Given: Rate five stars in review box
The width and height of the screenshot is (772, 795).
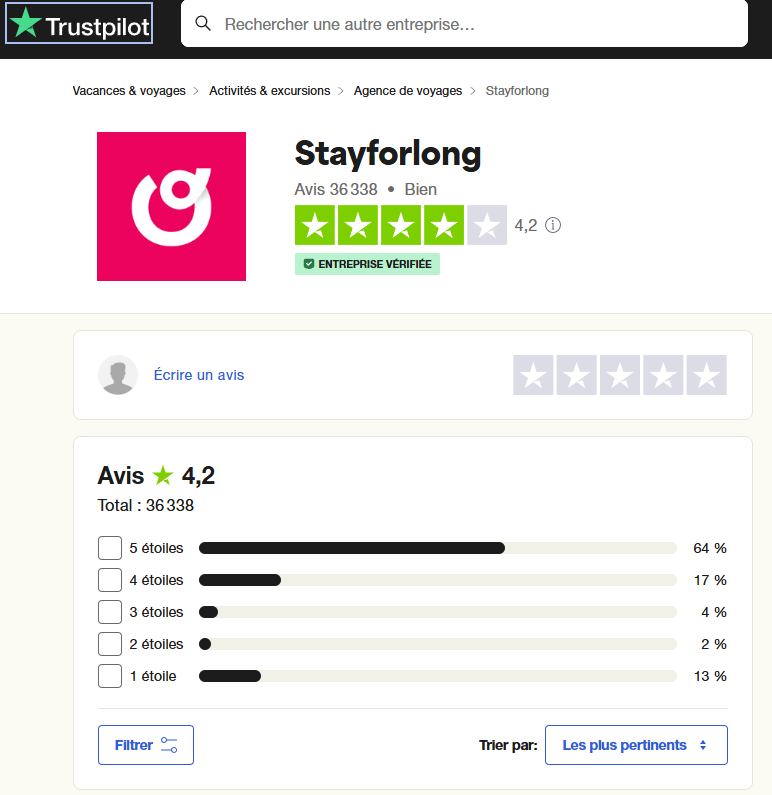Looking at the screenshot, I should [x=706, y=375].
